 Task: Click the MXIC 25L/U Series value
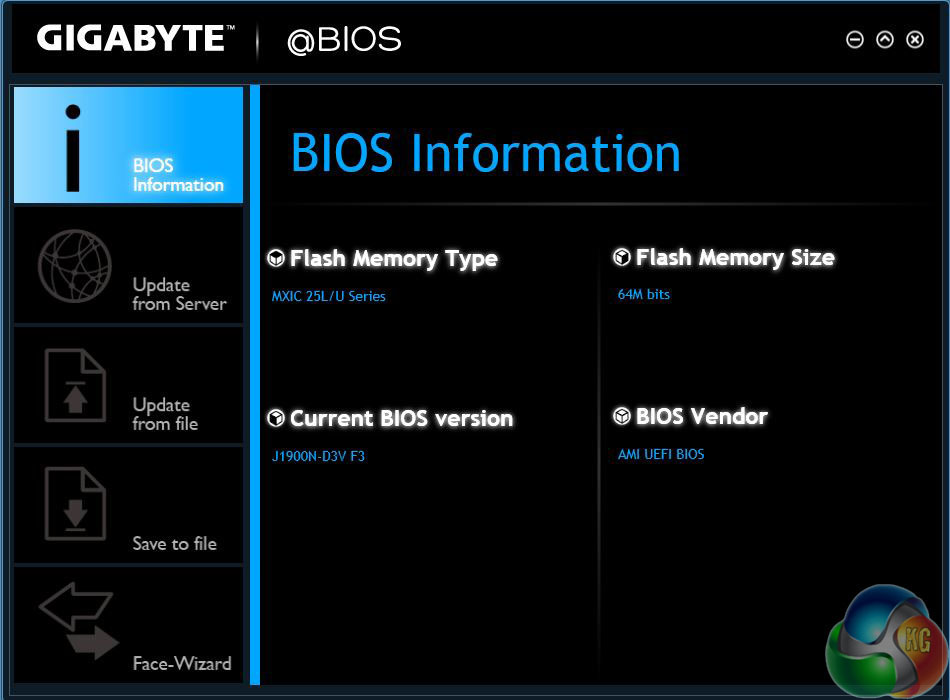point(328,296)
